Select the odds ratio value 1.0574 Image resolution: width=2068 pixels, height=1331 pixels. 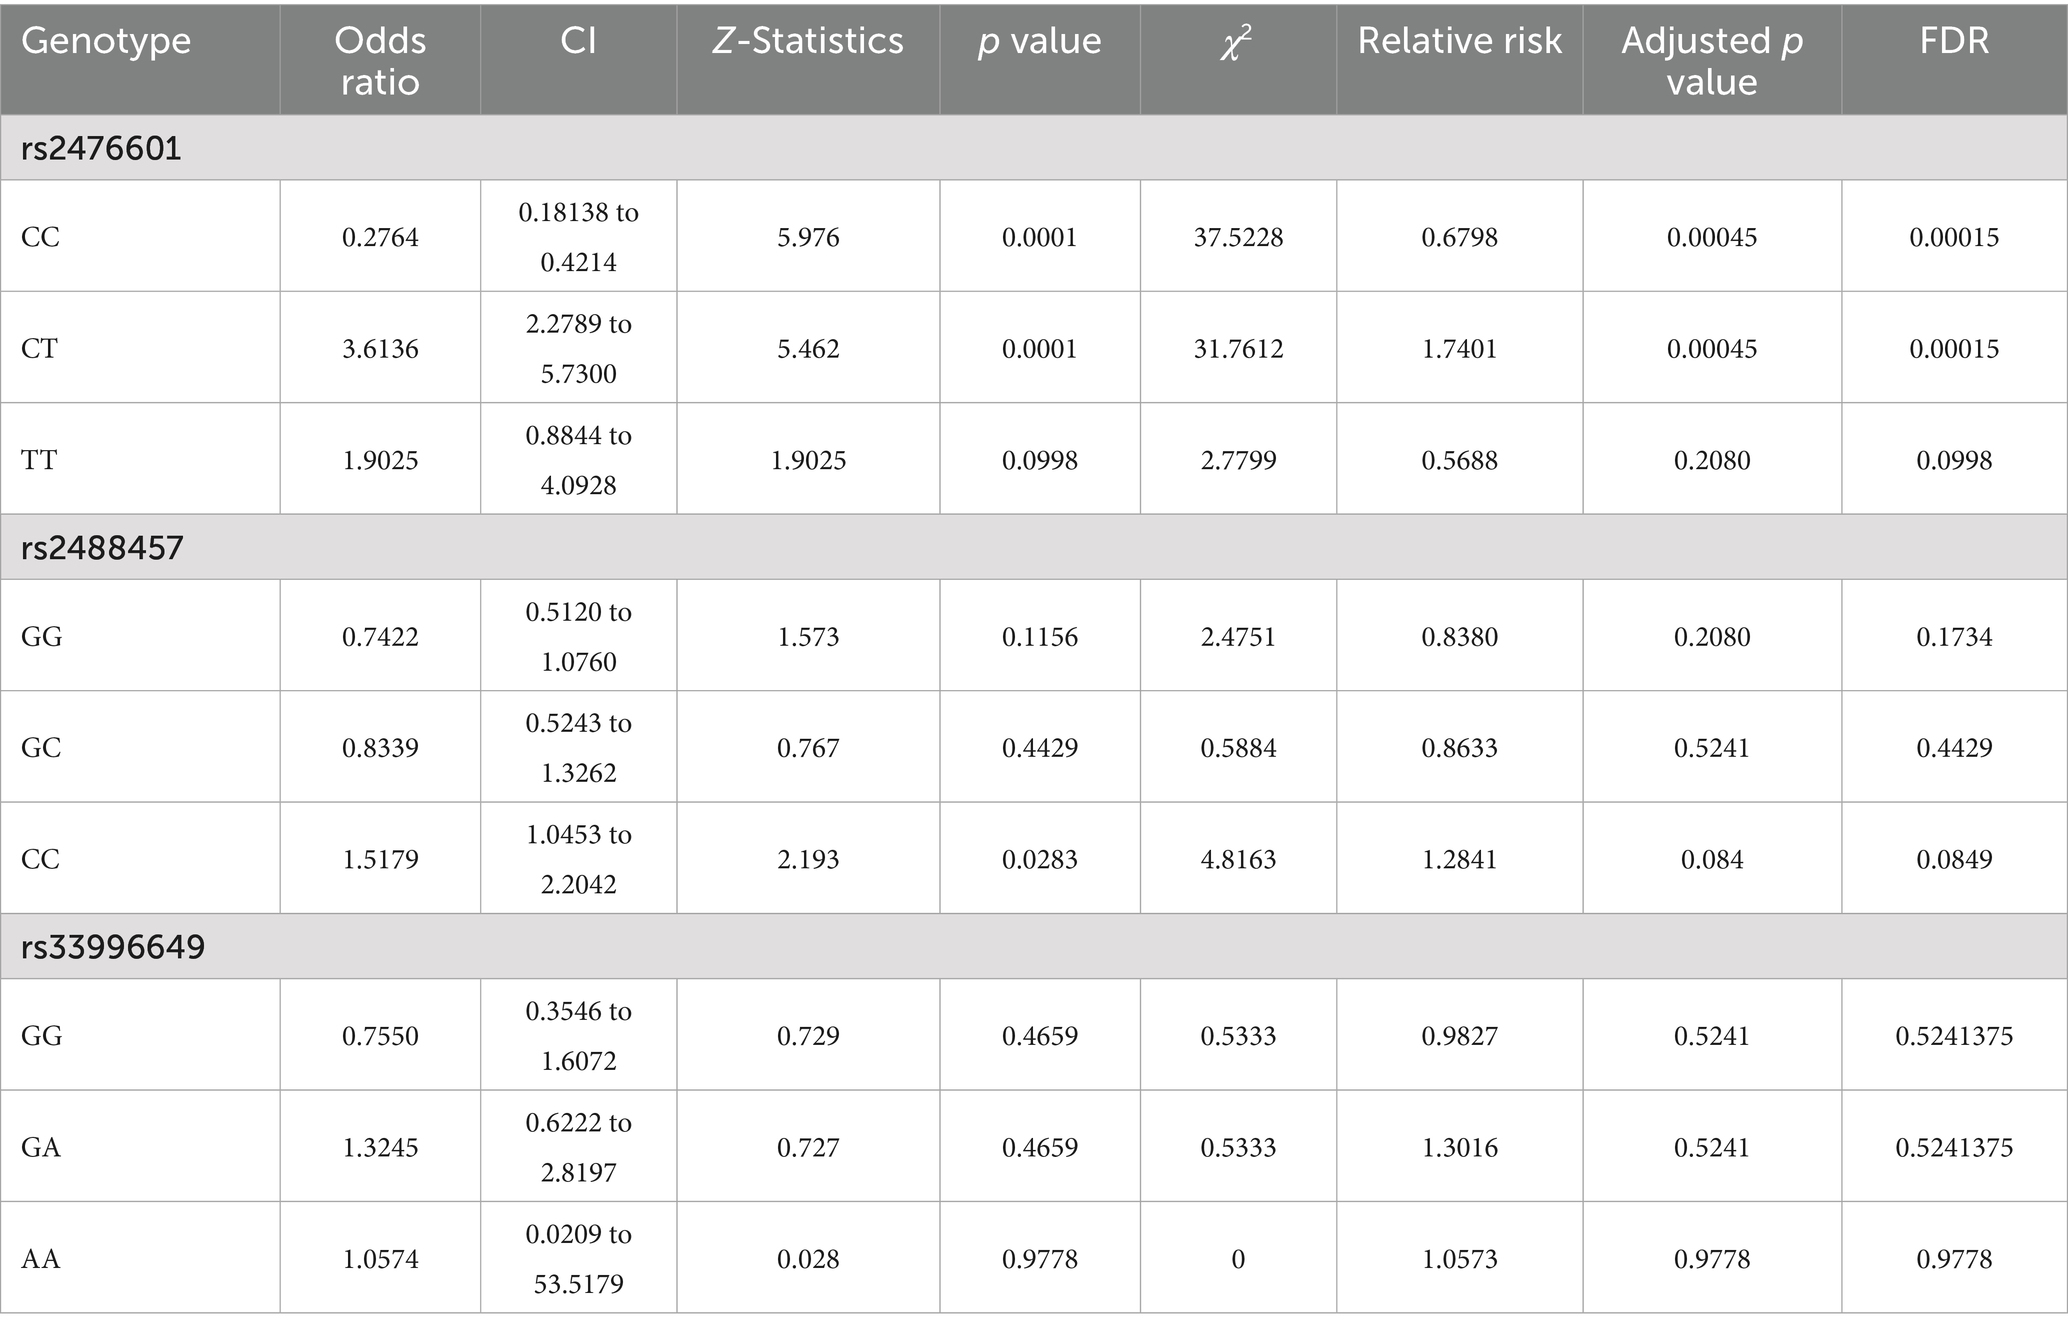[x=380, y=1258]
